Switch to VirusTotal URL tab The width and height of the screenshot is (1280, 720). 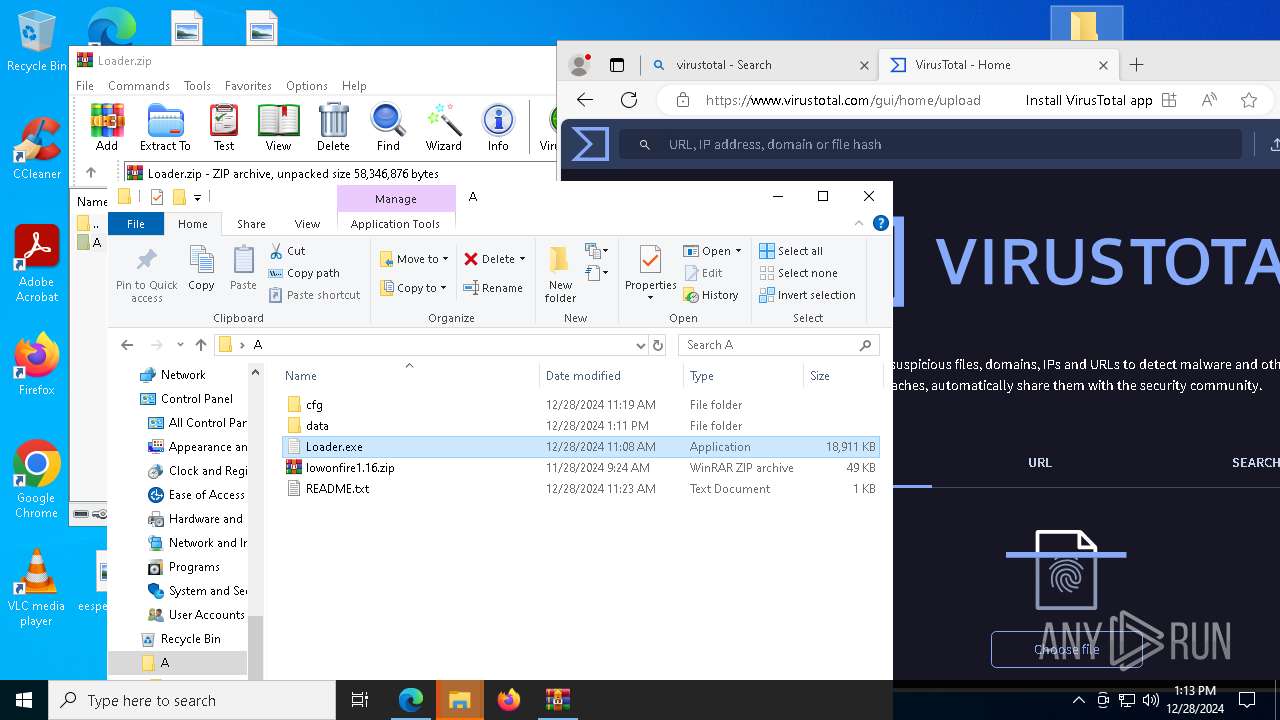pos(1040,462)
